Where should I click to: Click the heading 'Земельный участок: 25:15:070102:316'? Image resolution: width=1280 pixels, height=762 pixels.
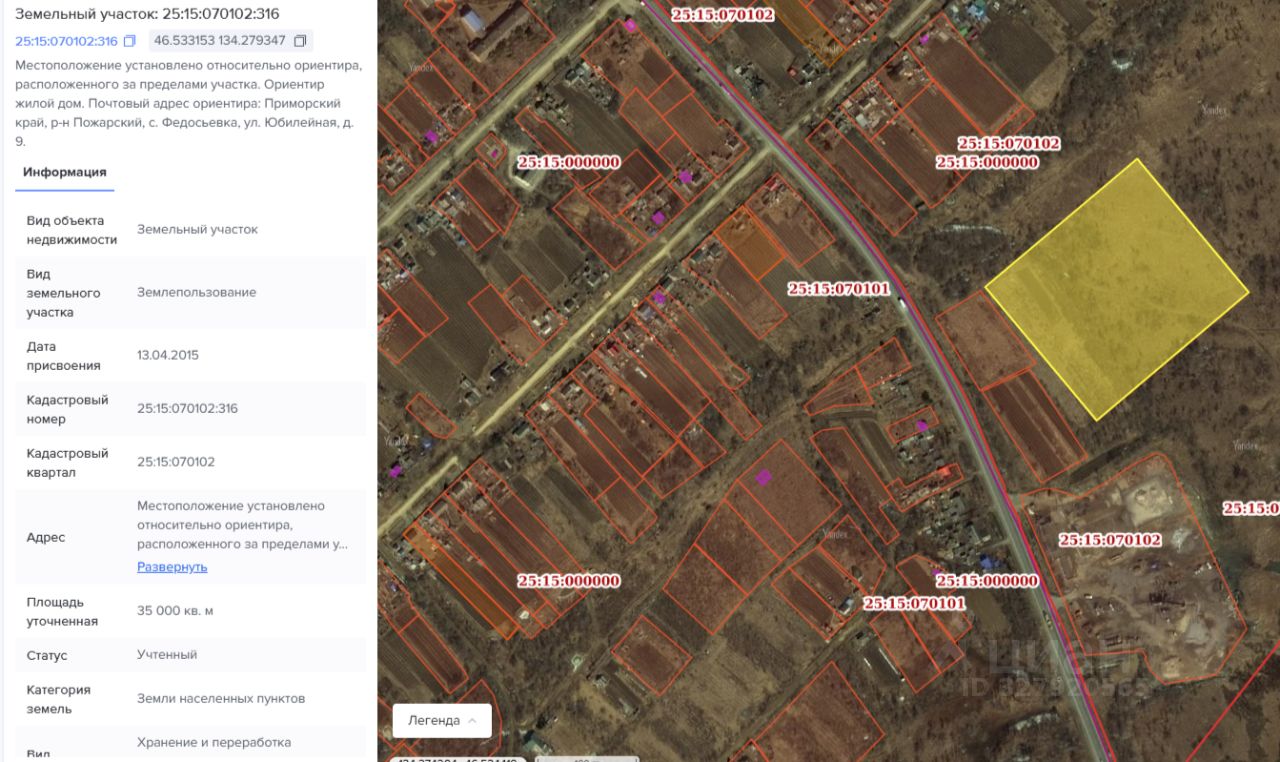tap(147, 14)
